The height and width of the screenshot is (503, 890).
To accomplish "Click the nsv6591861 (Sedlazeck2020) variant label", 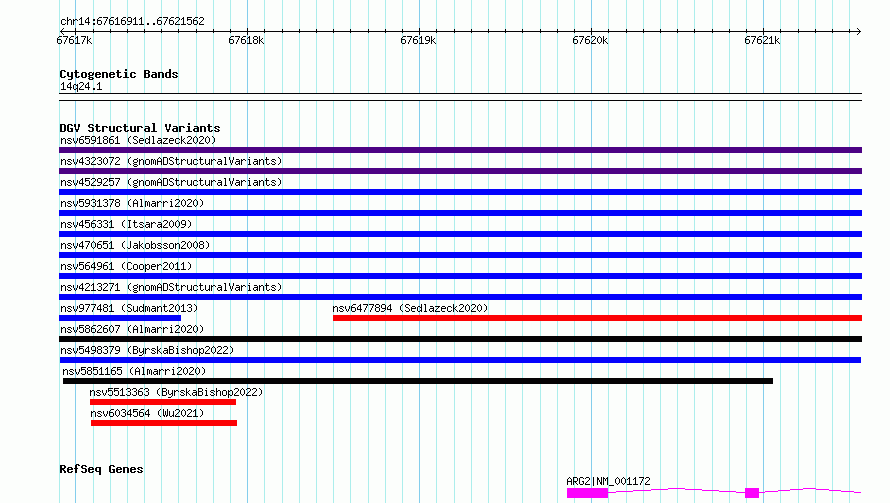I will coord(138,140).
